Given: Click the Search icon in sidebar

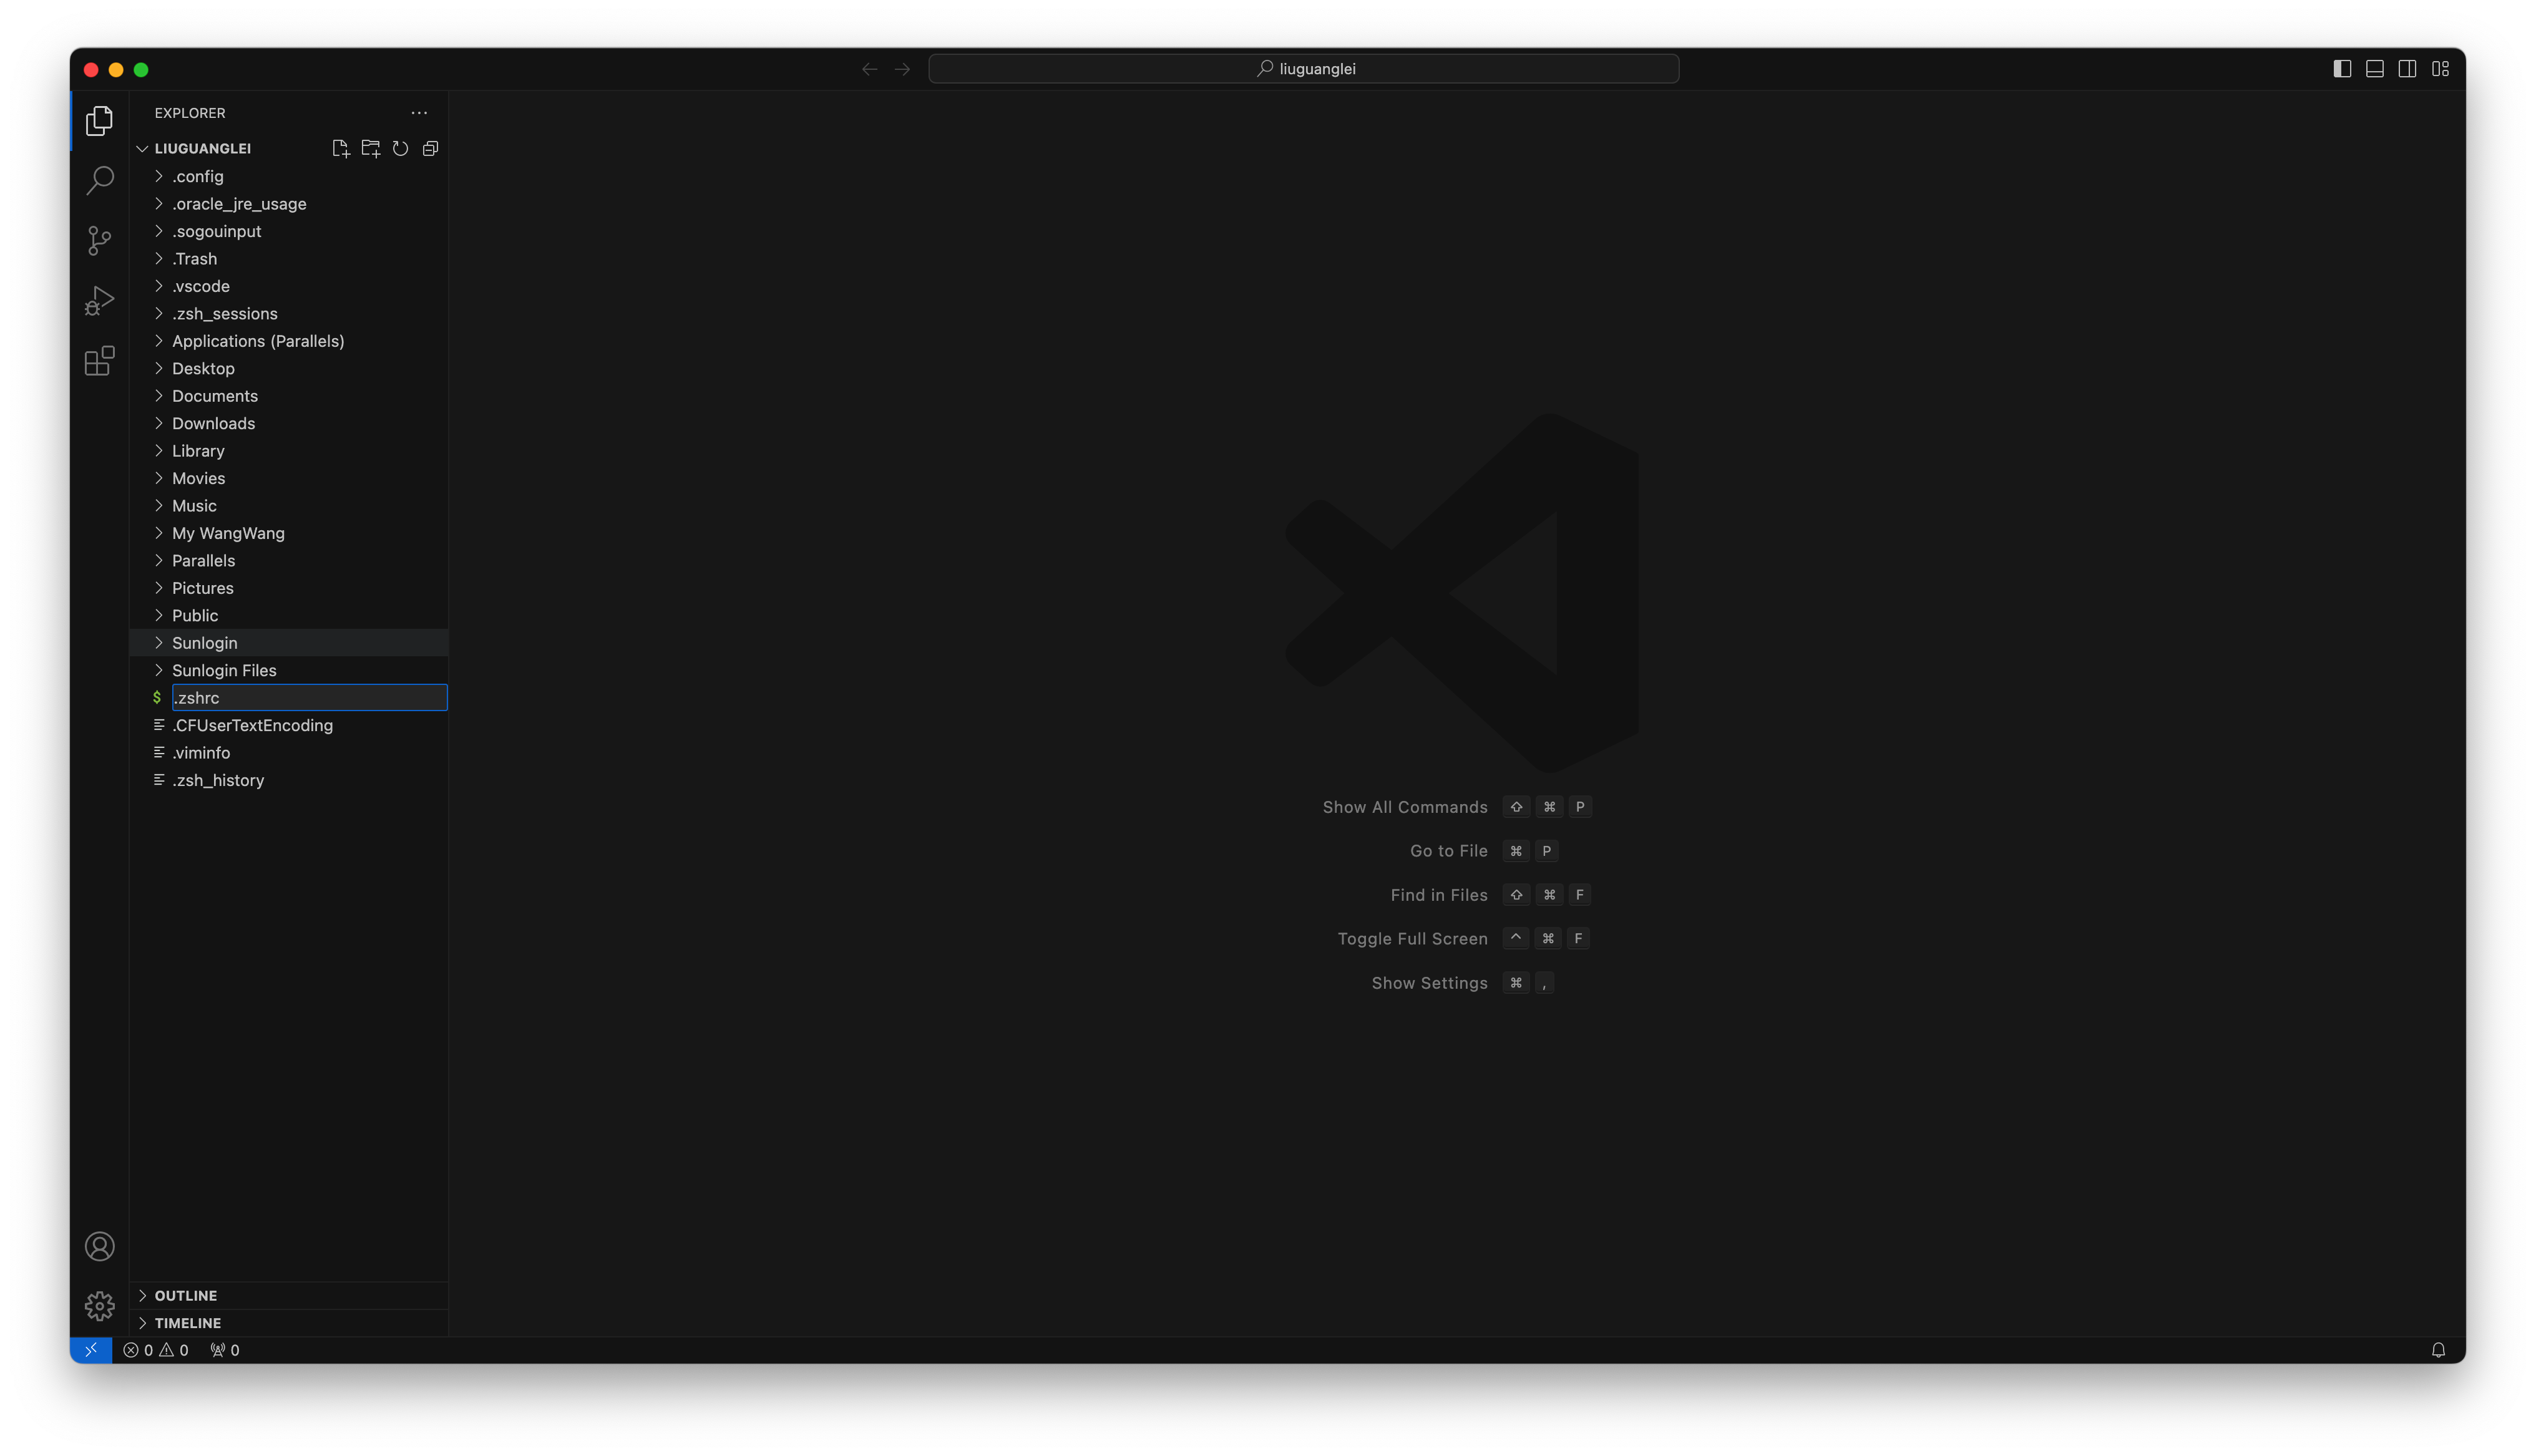Looking at the screenshot, I should pyautogui.click(x=99, y=181).
